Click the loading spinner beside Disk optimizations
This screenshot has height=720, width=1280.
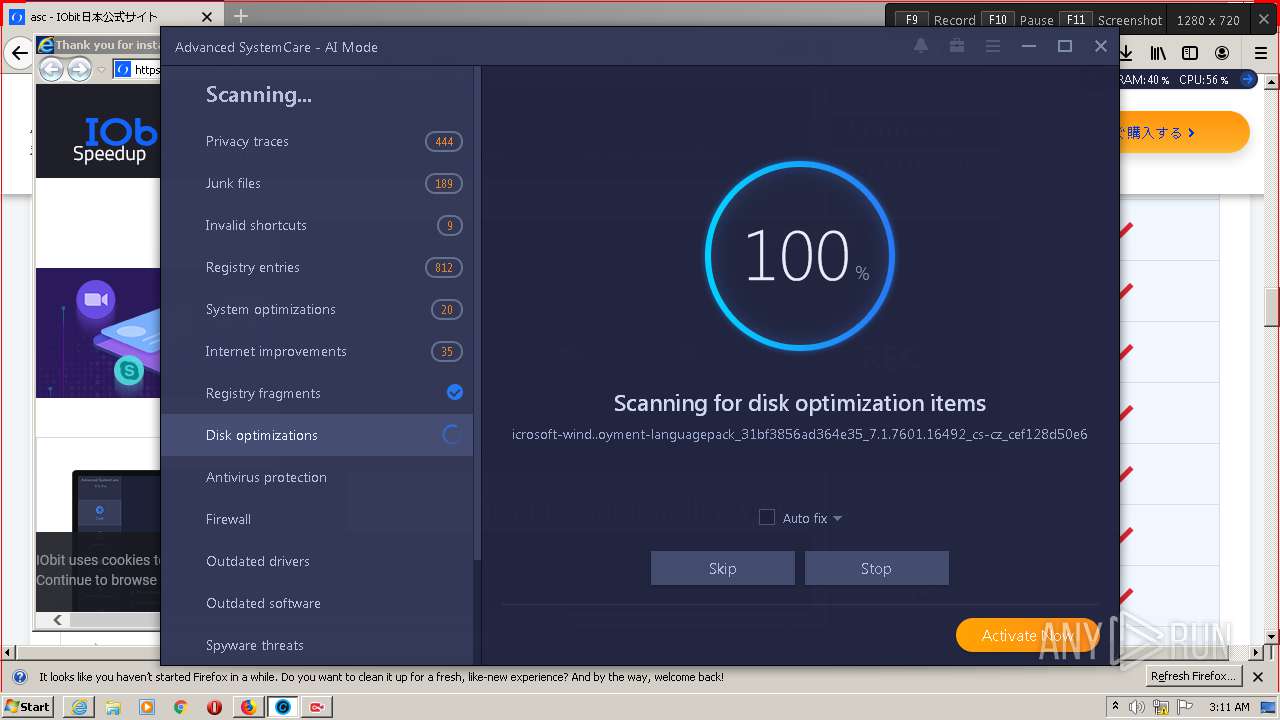coord(452,435)
